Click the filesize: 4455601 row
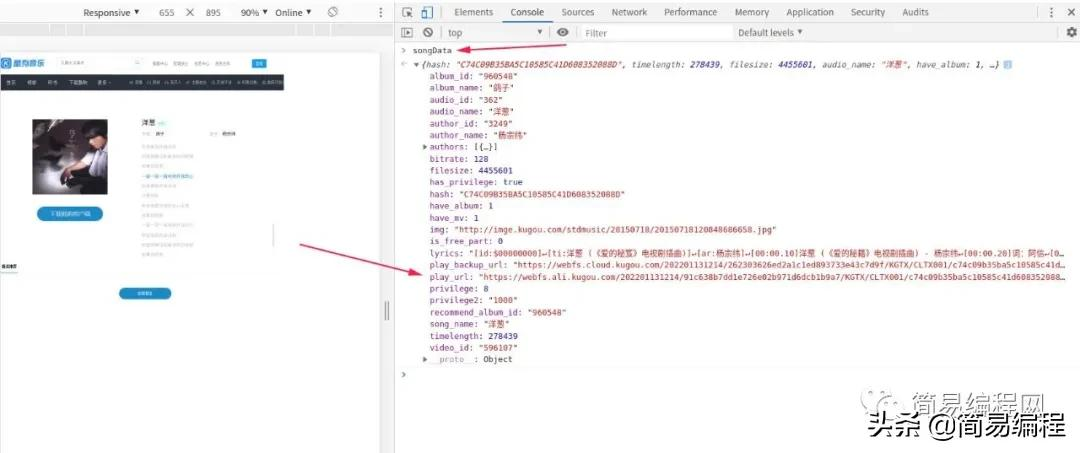 point(470,171)
